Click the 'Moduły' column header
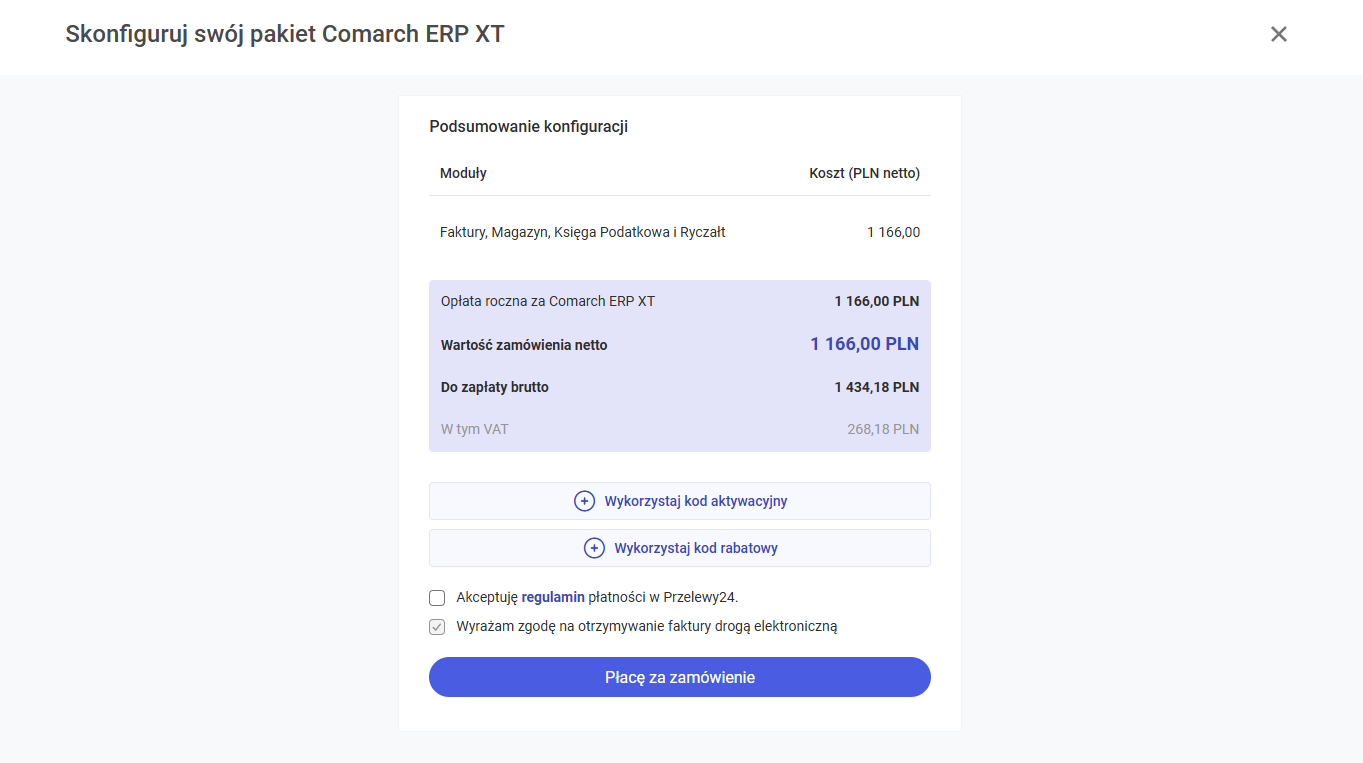Viewport: 1363px width, 763px height. pyautogui.click(x=463, y=173)
